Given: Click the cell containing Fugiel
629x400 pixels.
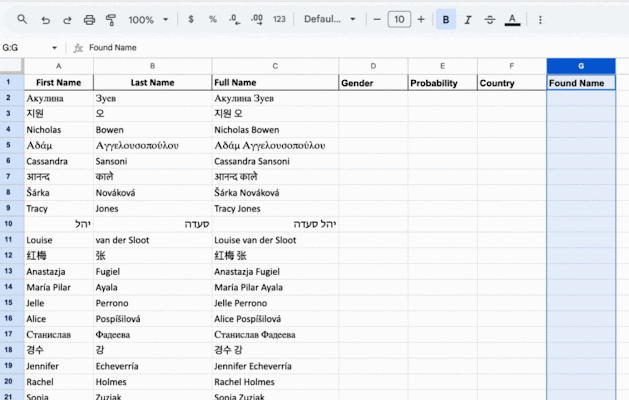Looking at the screenshot, I should tap(152, 271).
